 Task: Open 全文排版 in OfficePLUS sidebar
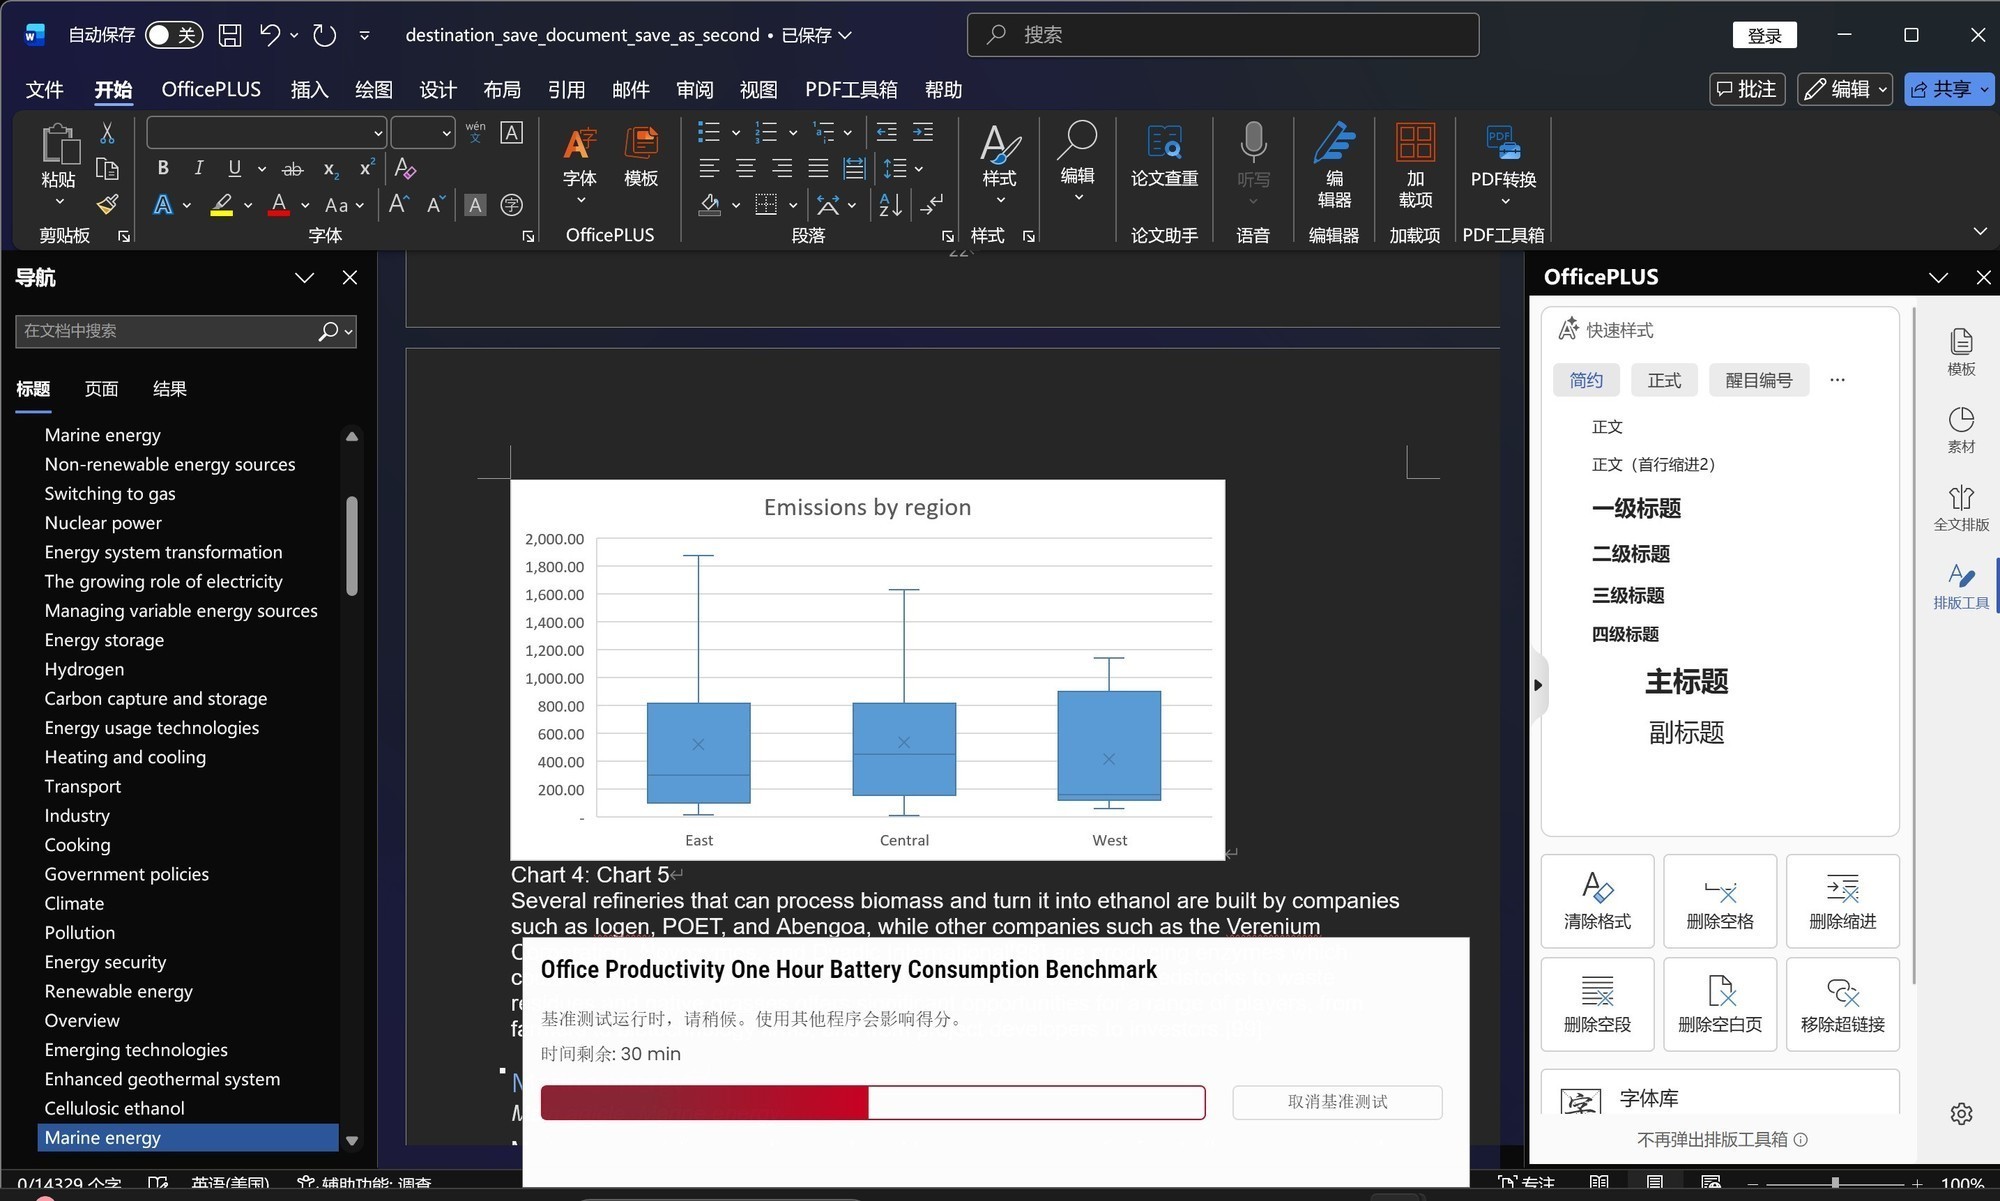tap(1960, 507)
